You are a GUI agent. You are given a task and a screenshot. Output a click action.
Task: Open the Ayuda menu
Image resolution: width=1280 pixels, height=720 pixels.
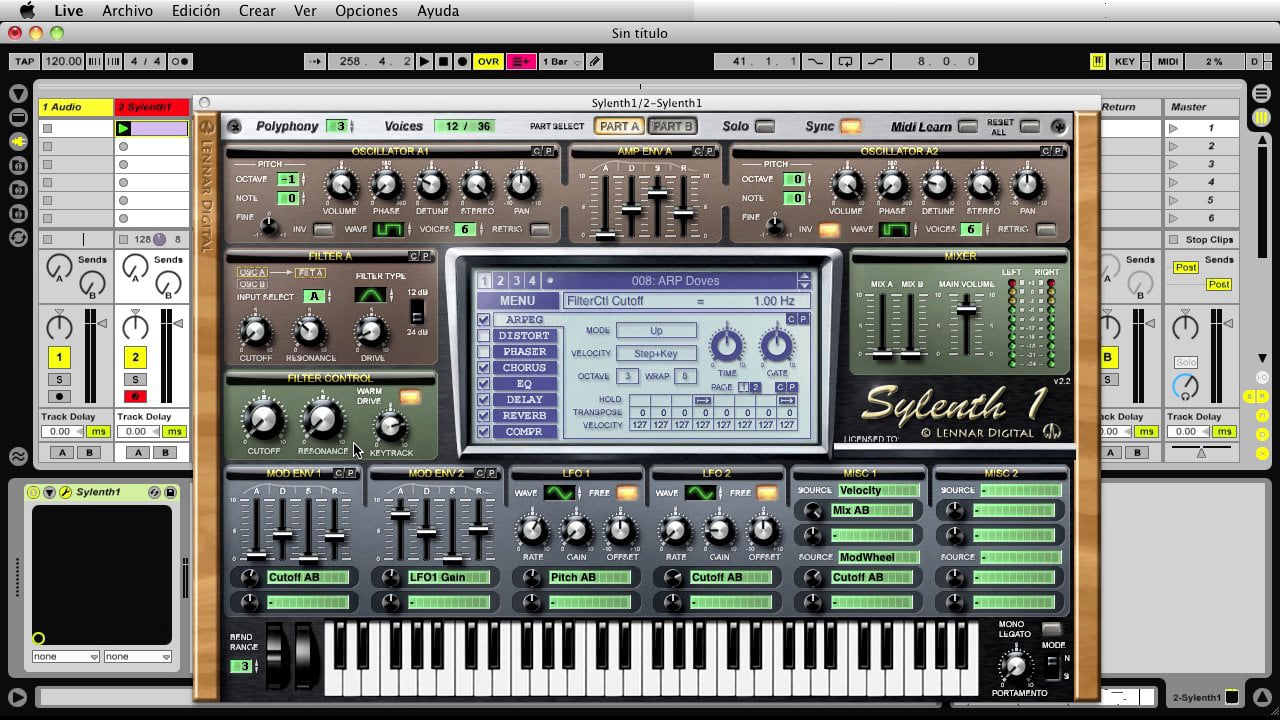[x=438, y=11]
